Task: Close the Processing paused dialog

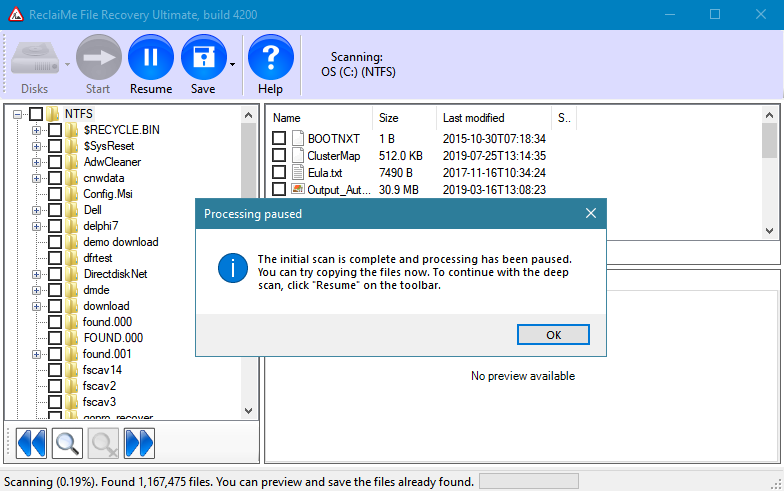Action: pyautogui.click(x=590, y=213)
